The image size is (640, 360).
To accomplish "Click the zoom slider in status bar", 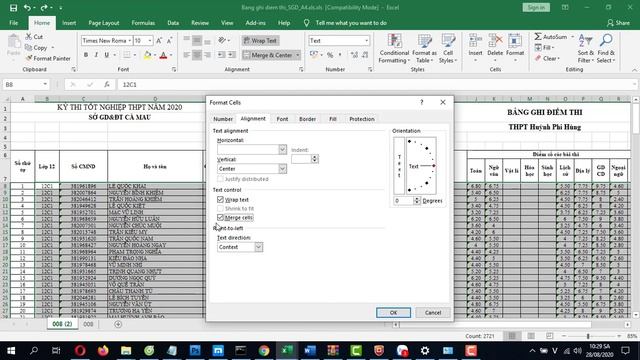I will pyautogui.click(x=588, y=336).
